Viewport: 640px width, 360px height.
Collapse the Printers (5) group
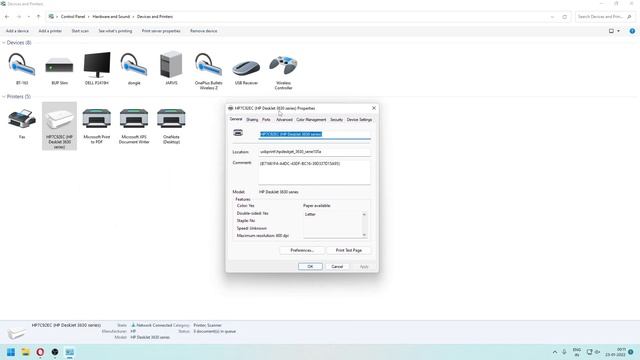pos(4,97)
